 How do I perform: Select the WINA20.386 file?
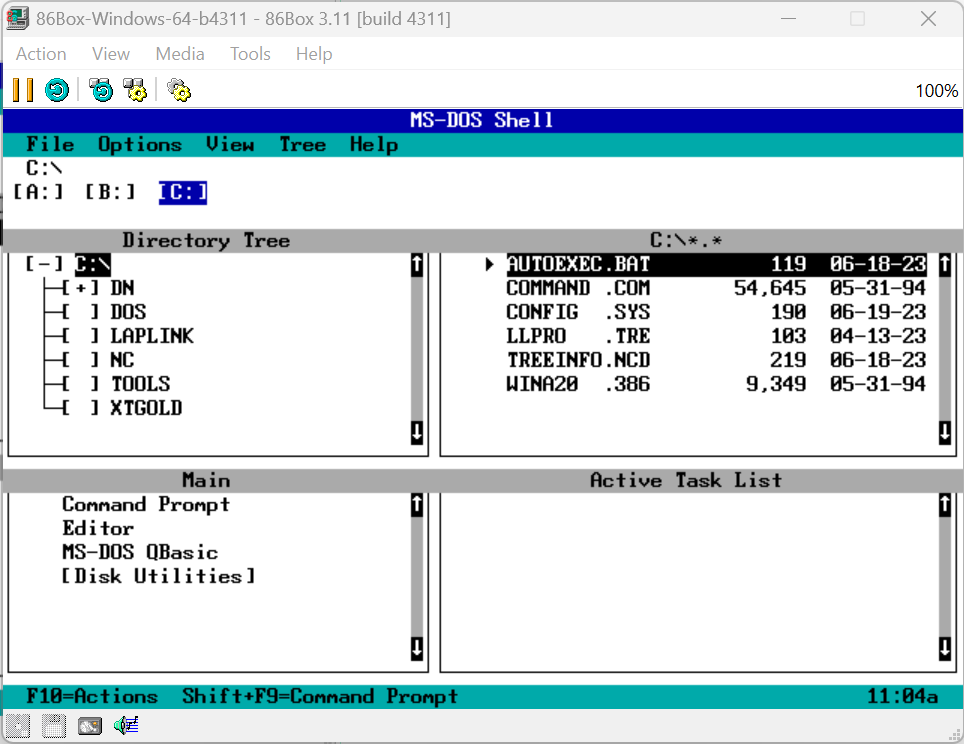[716, 384]
